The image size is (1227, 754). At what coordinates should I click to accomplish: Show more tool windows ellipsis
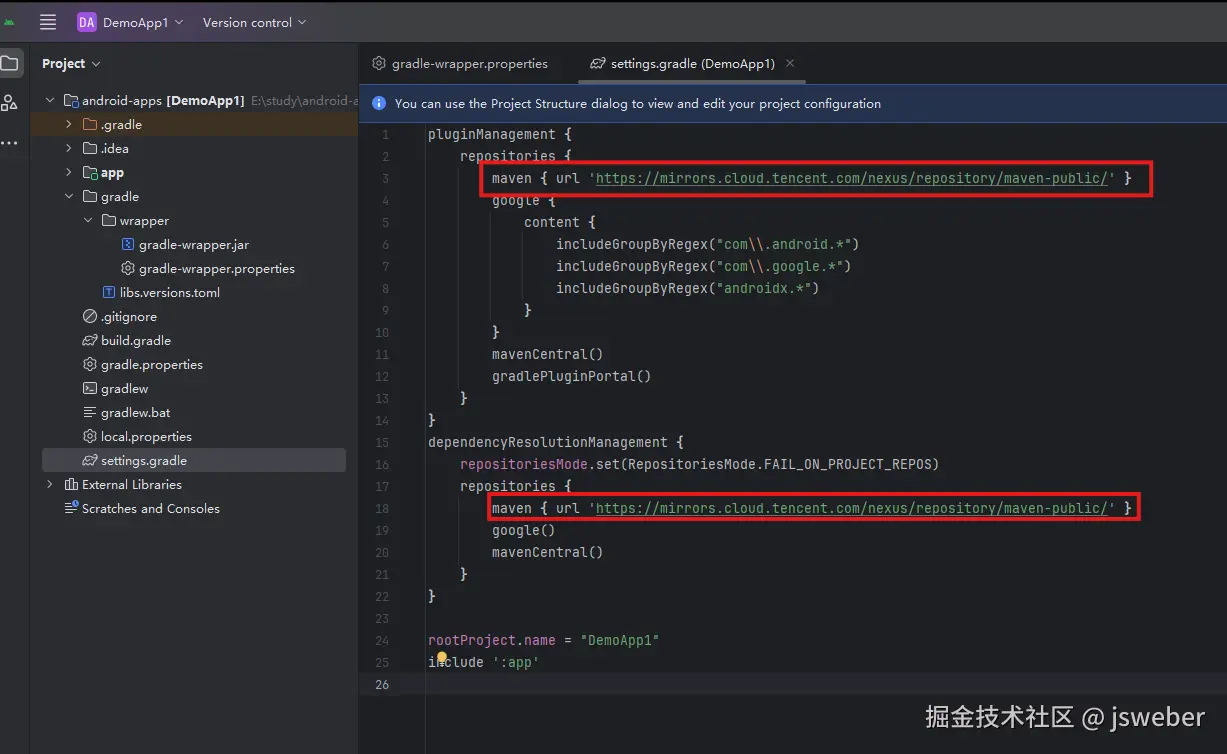point(9,143)
